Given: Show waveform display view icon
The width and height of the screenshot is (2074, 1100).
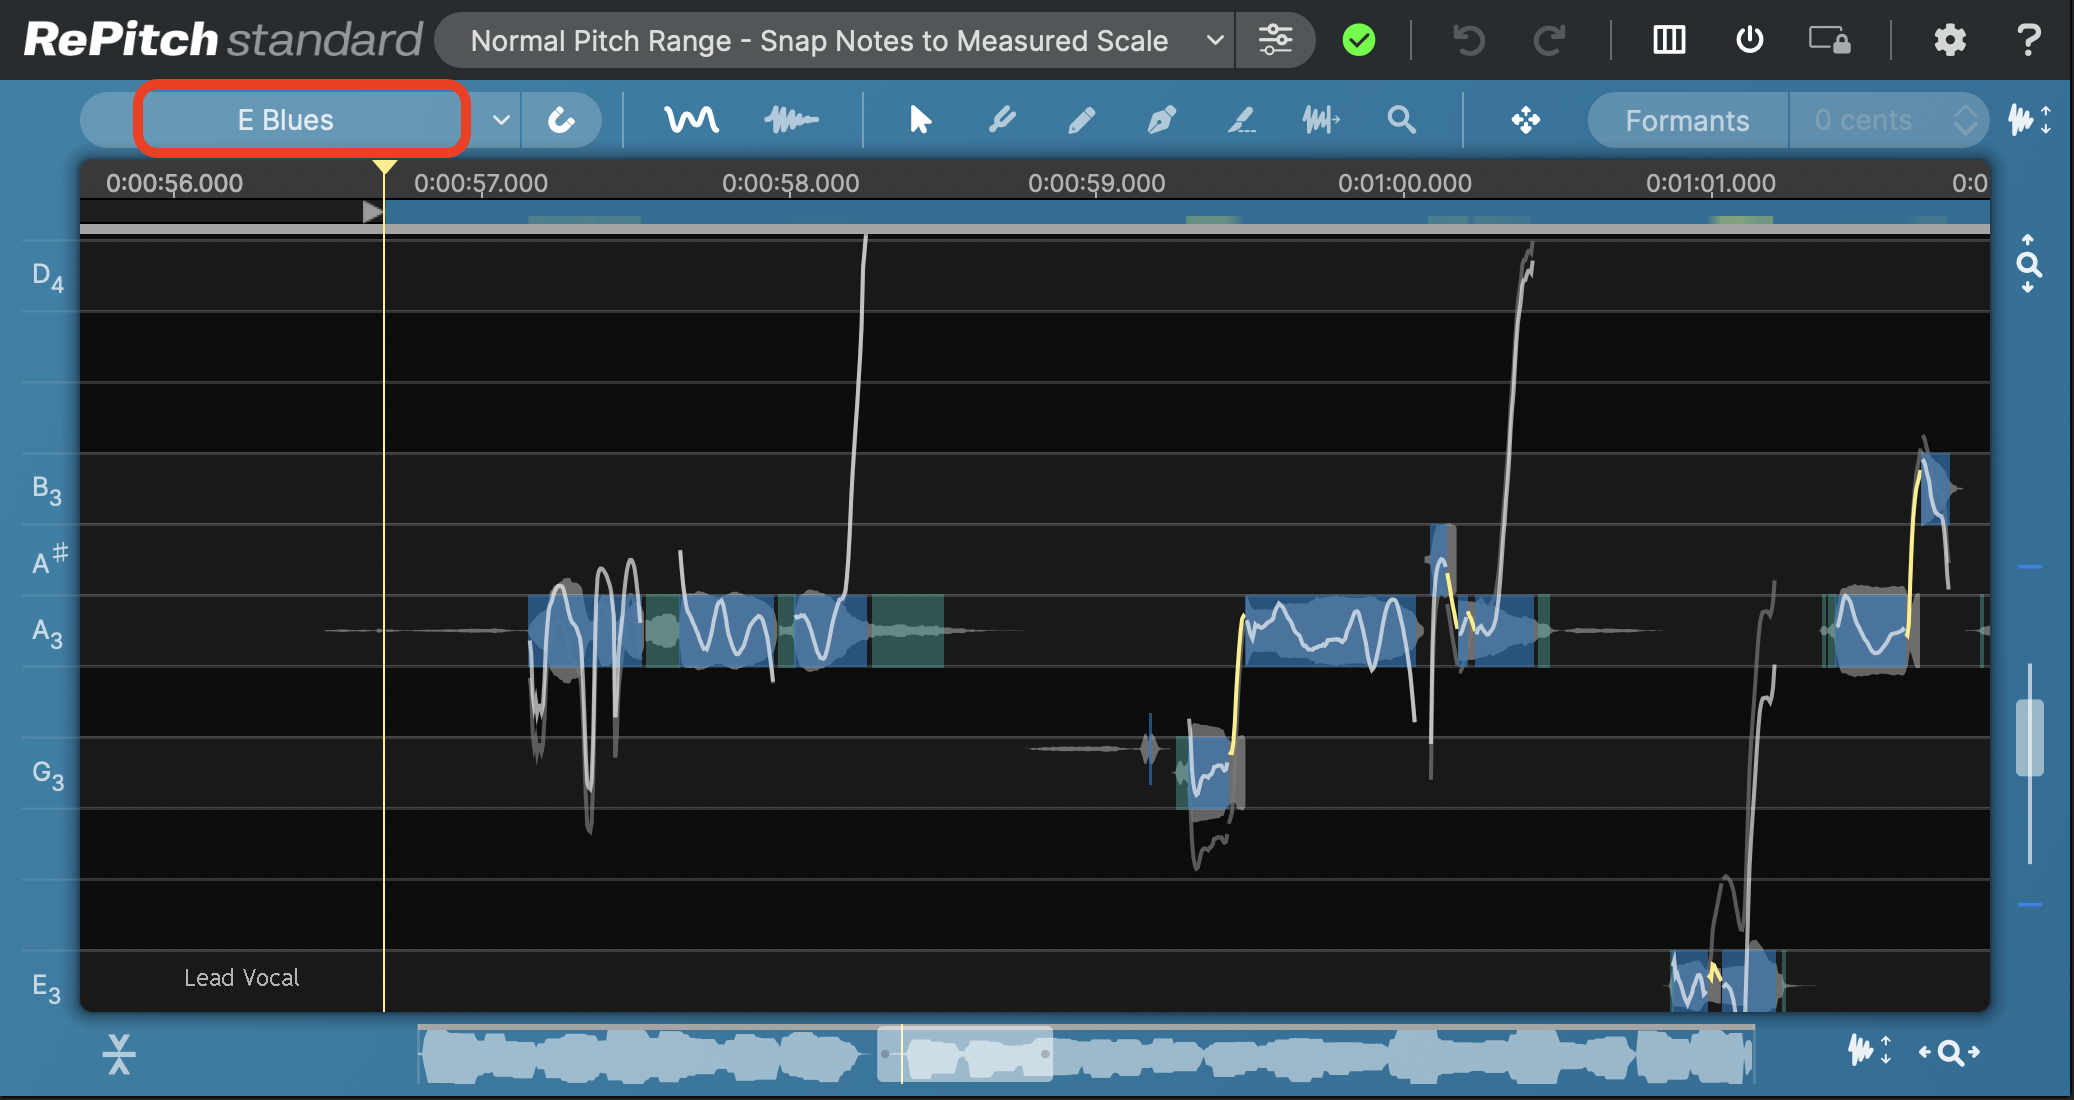Looking at the screenshot, I should (791, 121).
